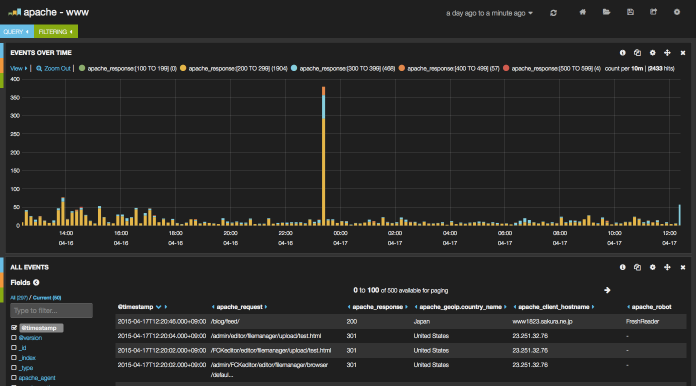
Task: Click move icon on All Events panel
Action: (x=667, y=267)
